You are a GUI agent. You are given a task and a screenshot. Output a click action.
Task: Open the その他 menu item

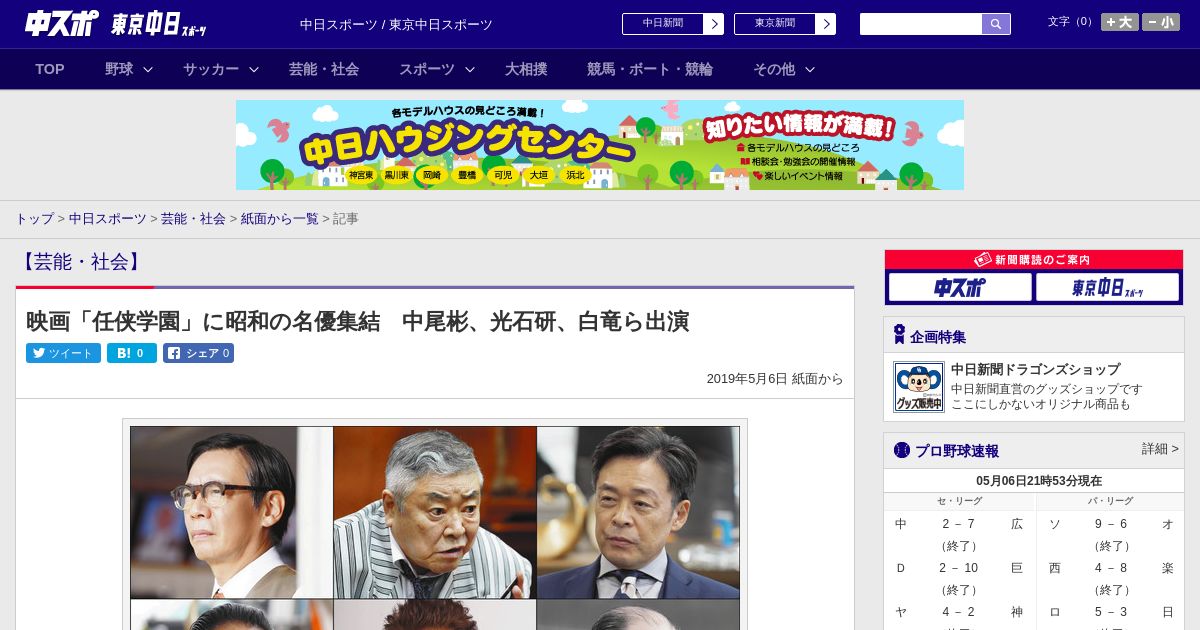point(774,69)
